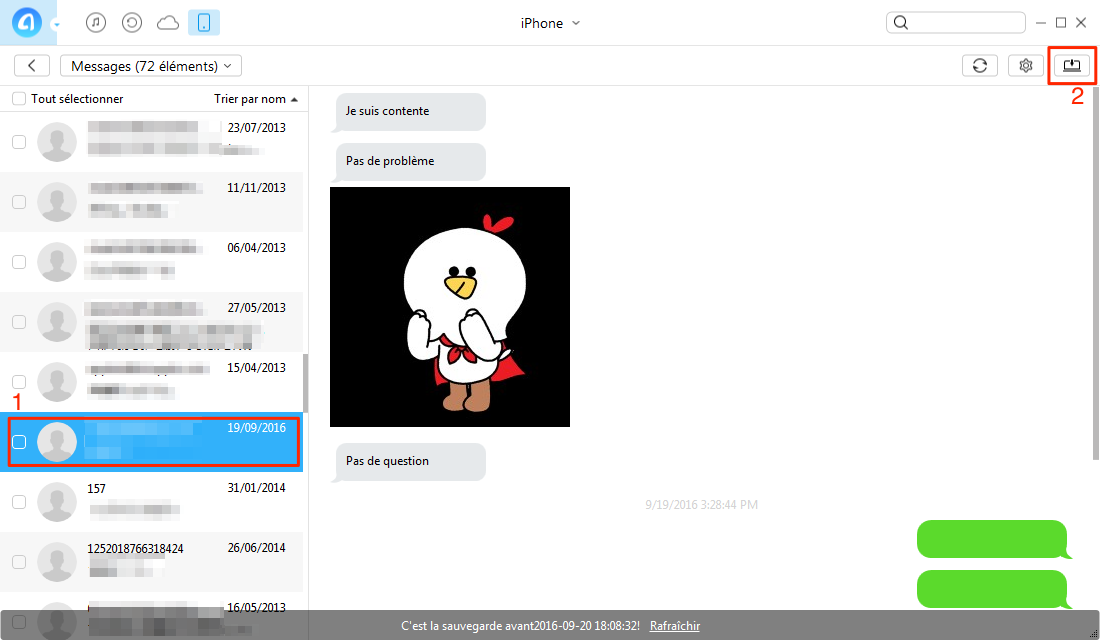Screen dimensions: 1100x640
Task: Tick the checkbox for 11/11/2013 conversation
Action: tap(19, 202)
